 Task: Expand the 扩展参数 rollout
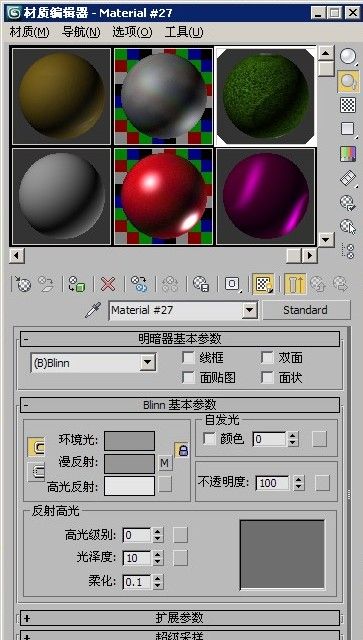[x=180, y=618]
